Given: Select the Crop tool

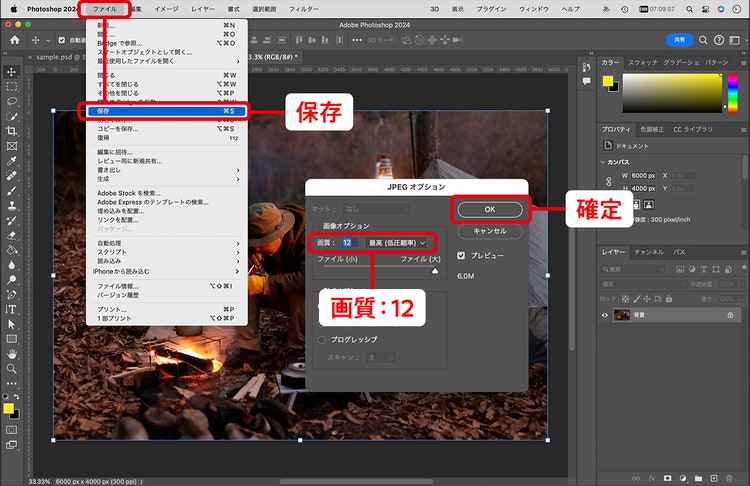Looking at the screenshot, I should [x=11, y=131].
